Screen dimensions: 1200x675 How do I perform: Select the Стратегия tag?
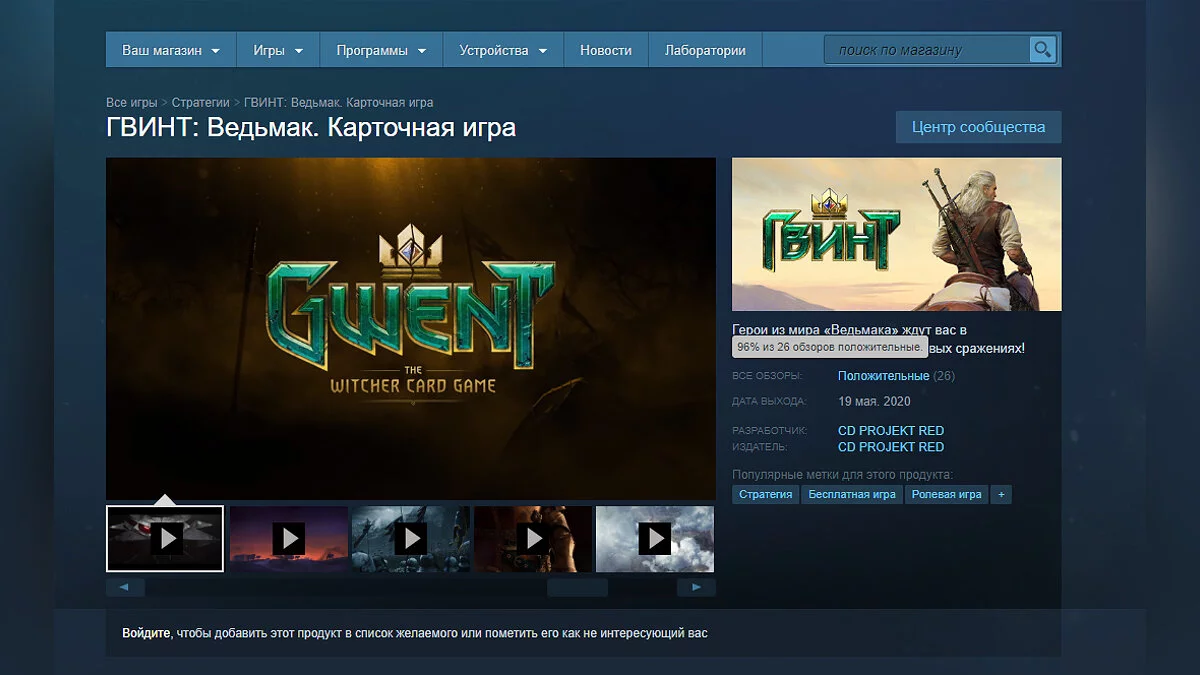click(x=765, y=495)
